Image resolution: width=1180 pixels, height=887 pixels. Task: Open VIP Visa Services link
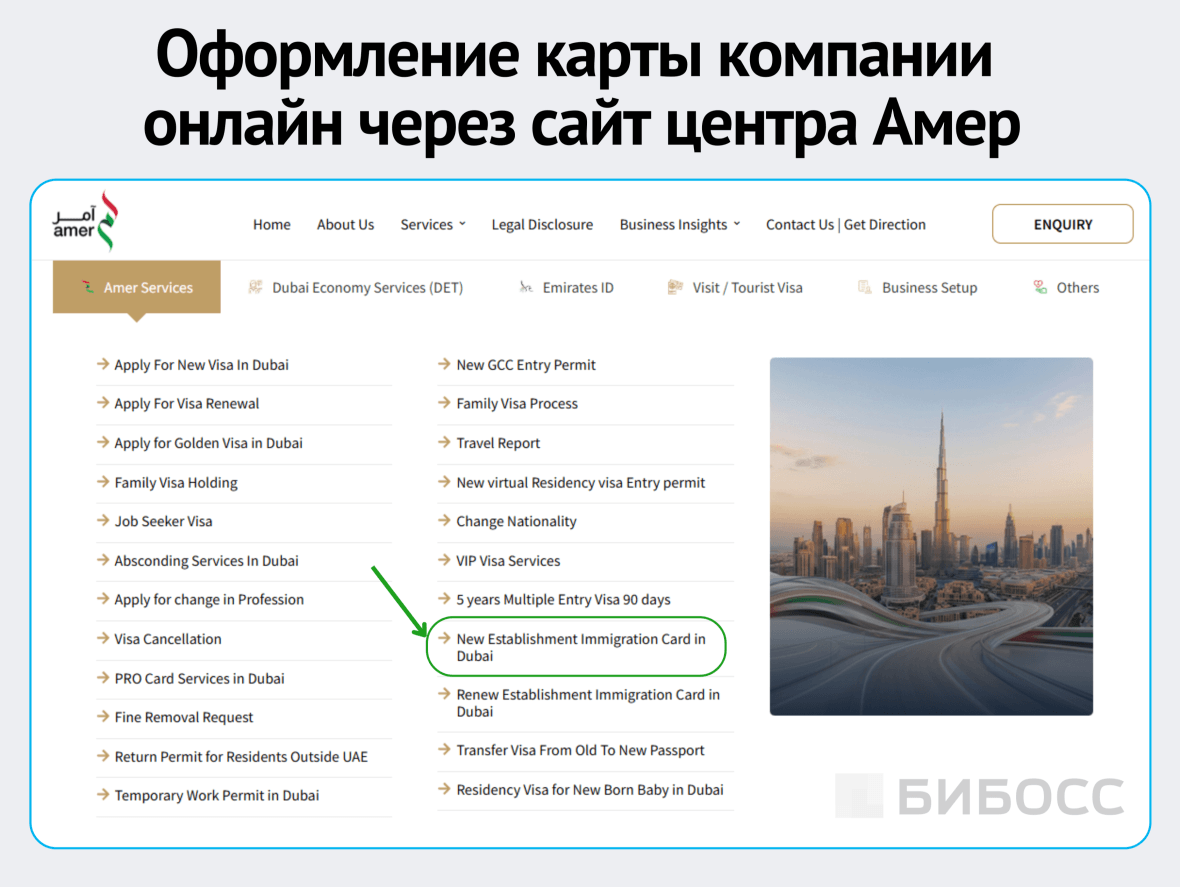(x=508, y=560)
